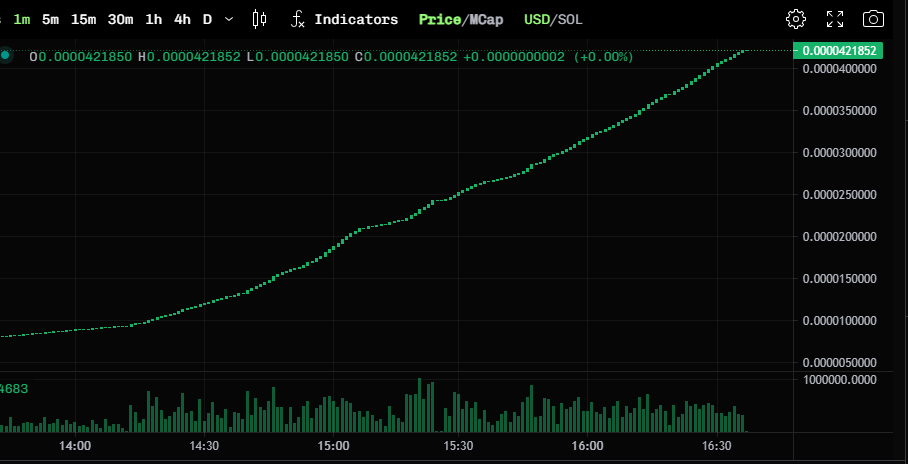
Task: Click volume axis label 1000000.0000
Action: click(839, 380)
